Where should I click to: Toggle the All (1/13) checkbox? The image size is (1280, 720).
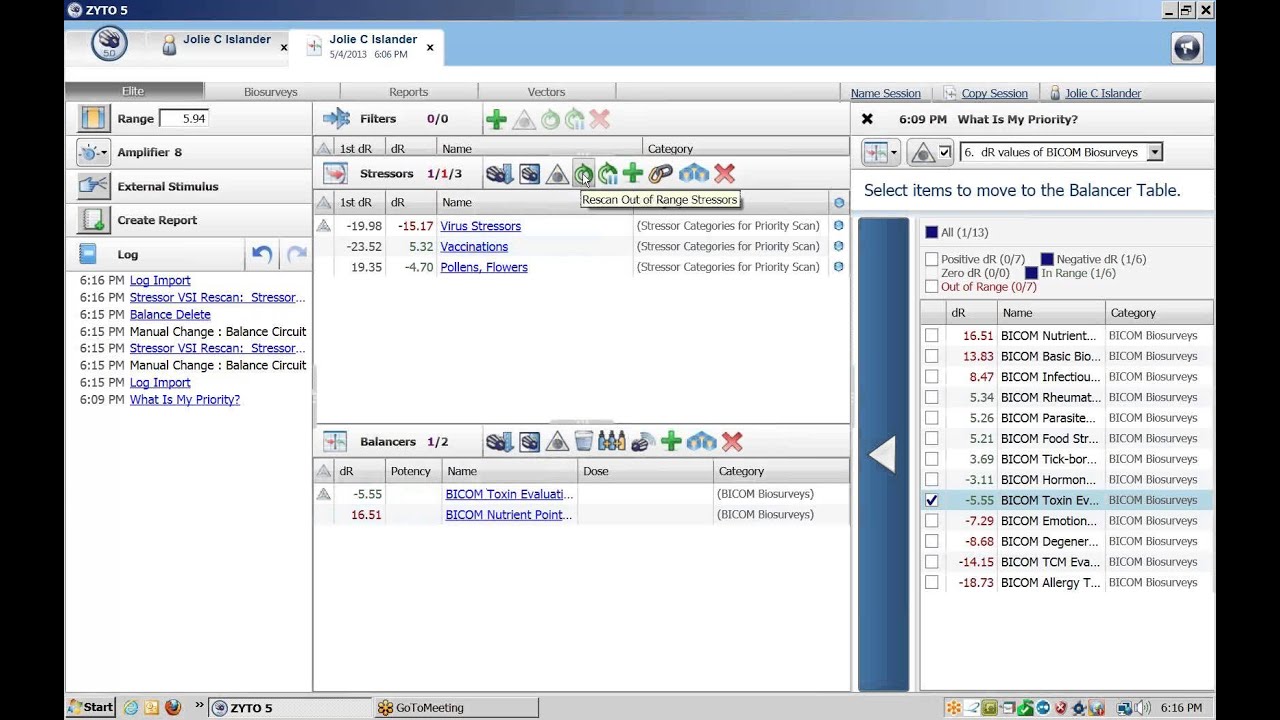point(932,232)
